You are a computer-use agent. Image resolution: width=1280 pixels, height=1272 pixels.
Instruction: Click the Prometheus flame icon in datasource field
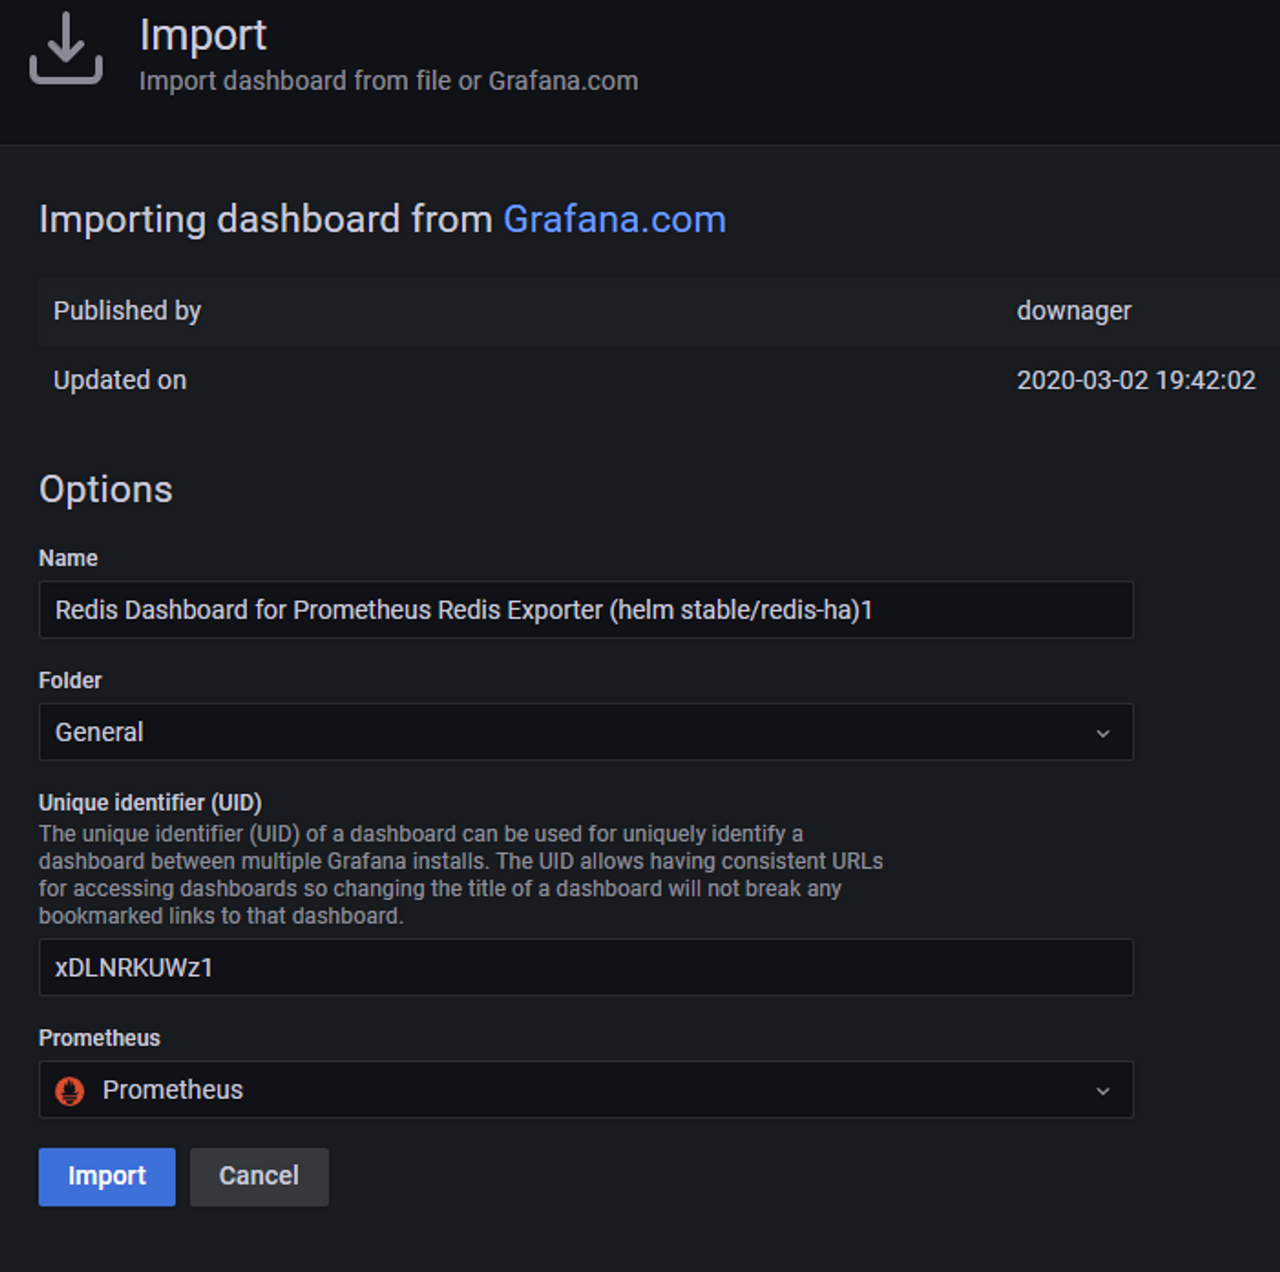pos(70,1090)
